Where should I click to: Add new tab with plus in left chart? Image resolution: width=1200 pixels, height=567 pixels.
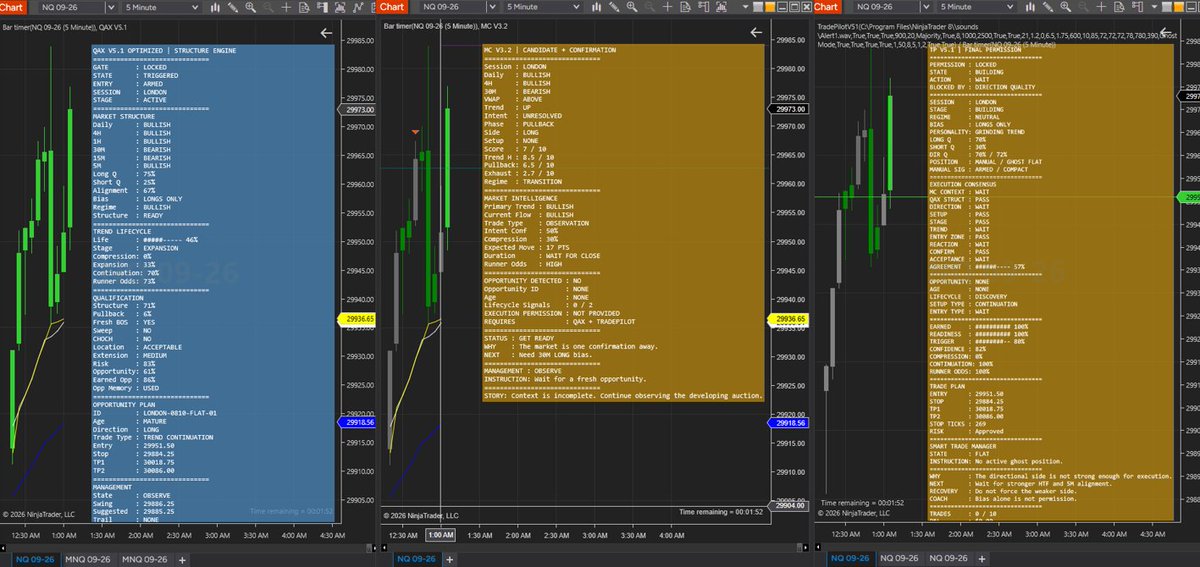[x=182, y=560]
